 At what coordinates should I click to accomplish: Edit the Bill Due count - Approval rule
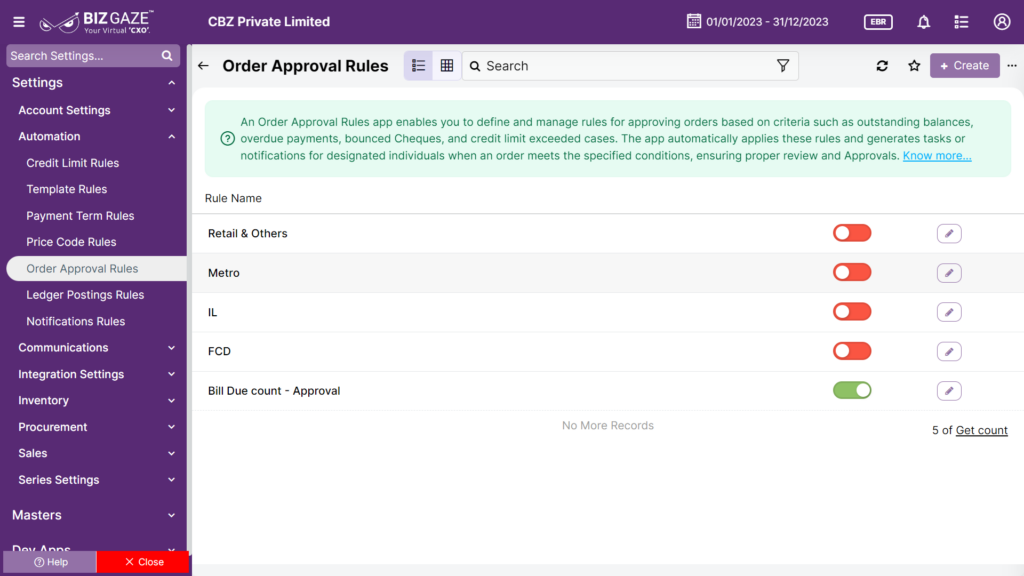[x=949, y=391]
